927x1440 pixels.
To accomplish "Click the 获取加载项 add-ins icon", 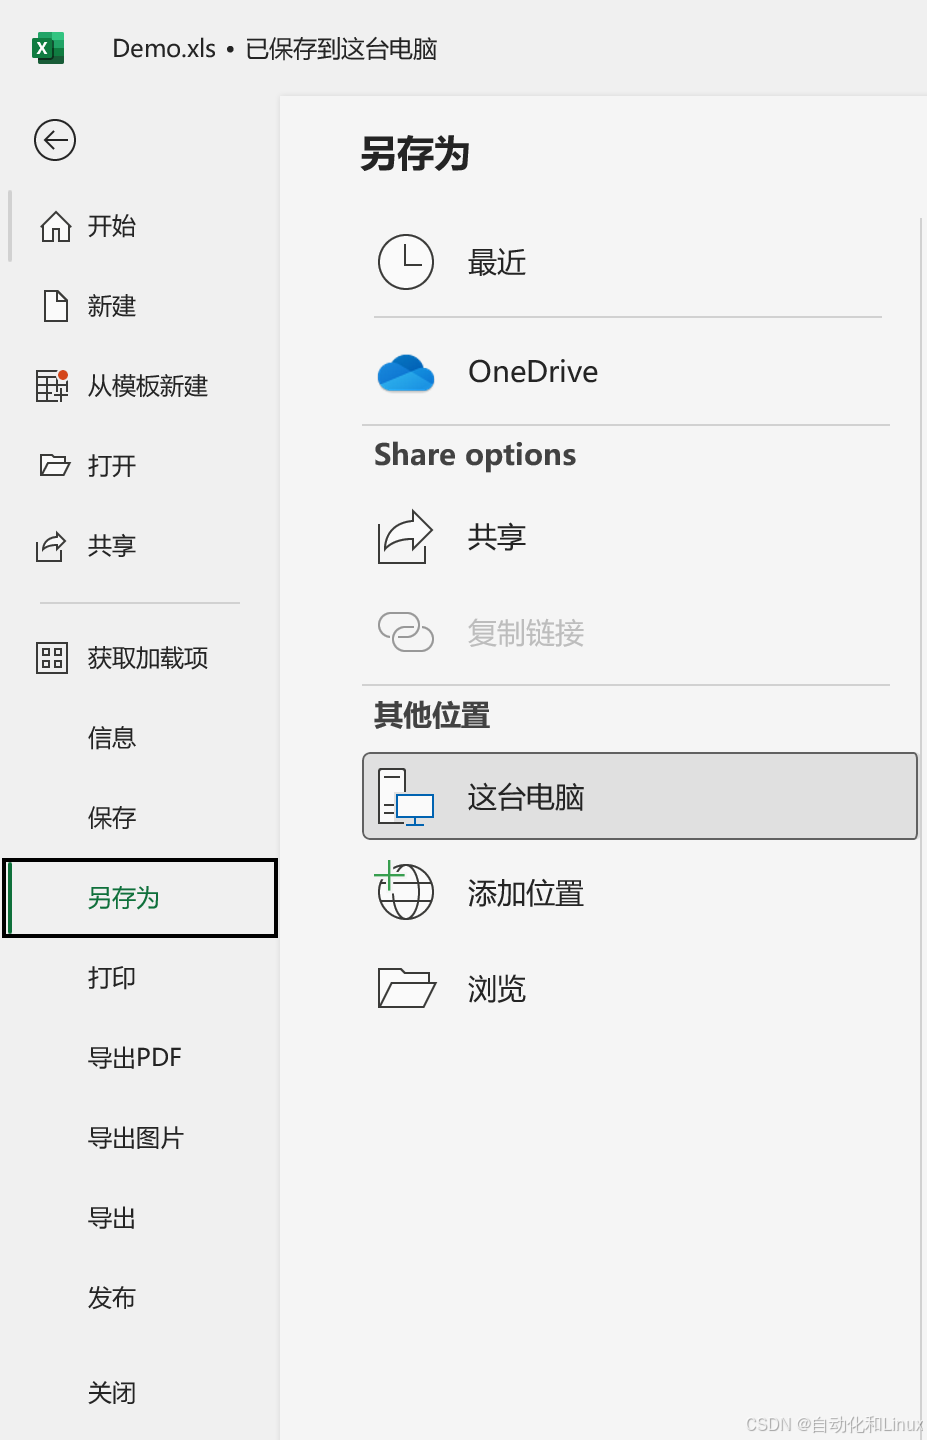I will [x=51, y=657].
